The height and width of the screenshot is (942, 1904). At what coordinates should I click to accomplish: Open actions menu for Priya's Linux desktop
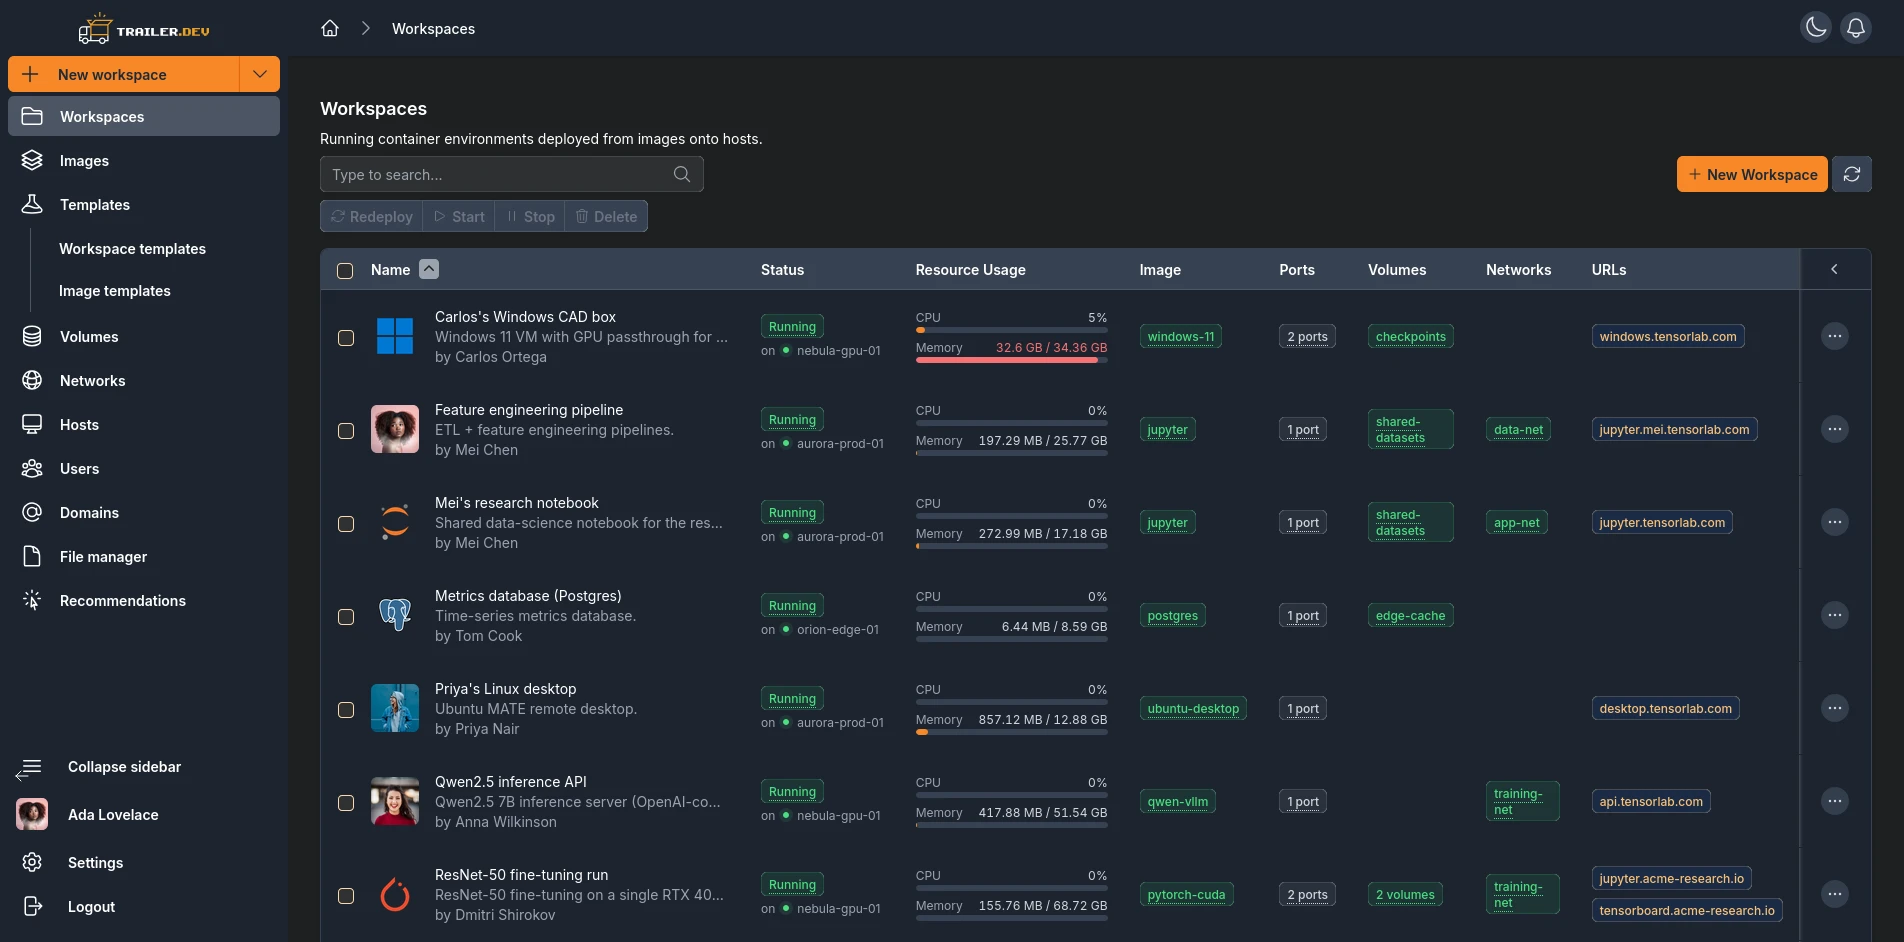(1835, 708)
